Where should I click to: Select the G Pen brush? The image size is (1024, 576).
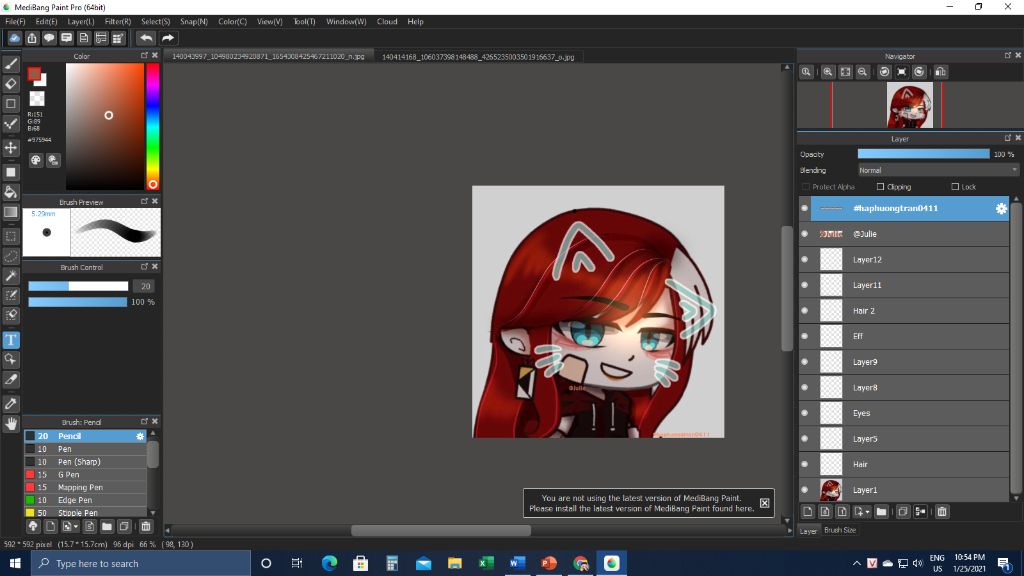click(86, 475)
